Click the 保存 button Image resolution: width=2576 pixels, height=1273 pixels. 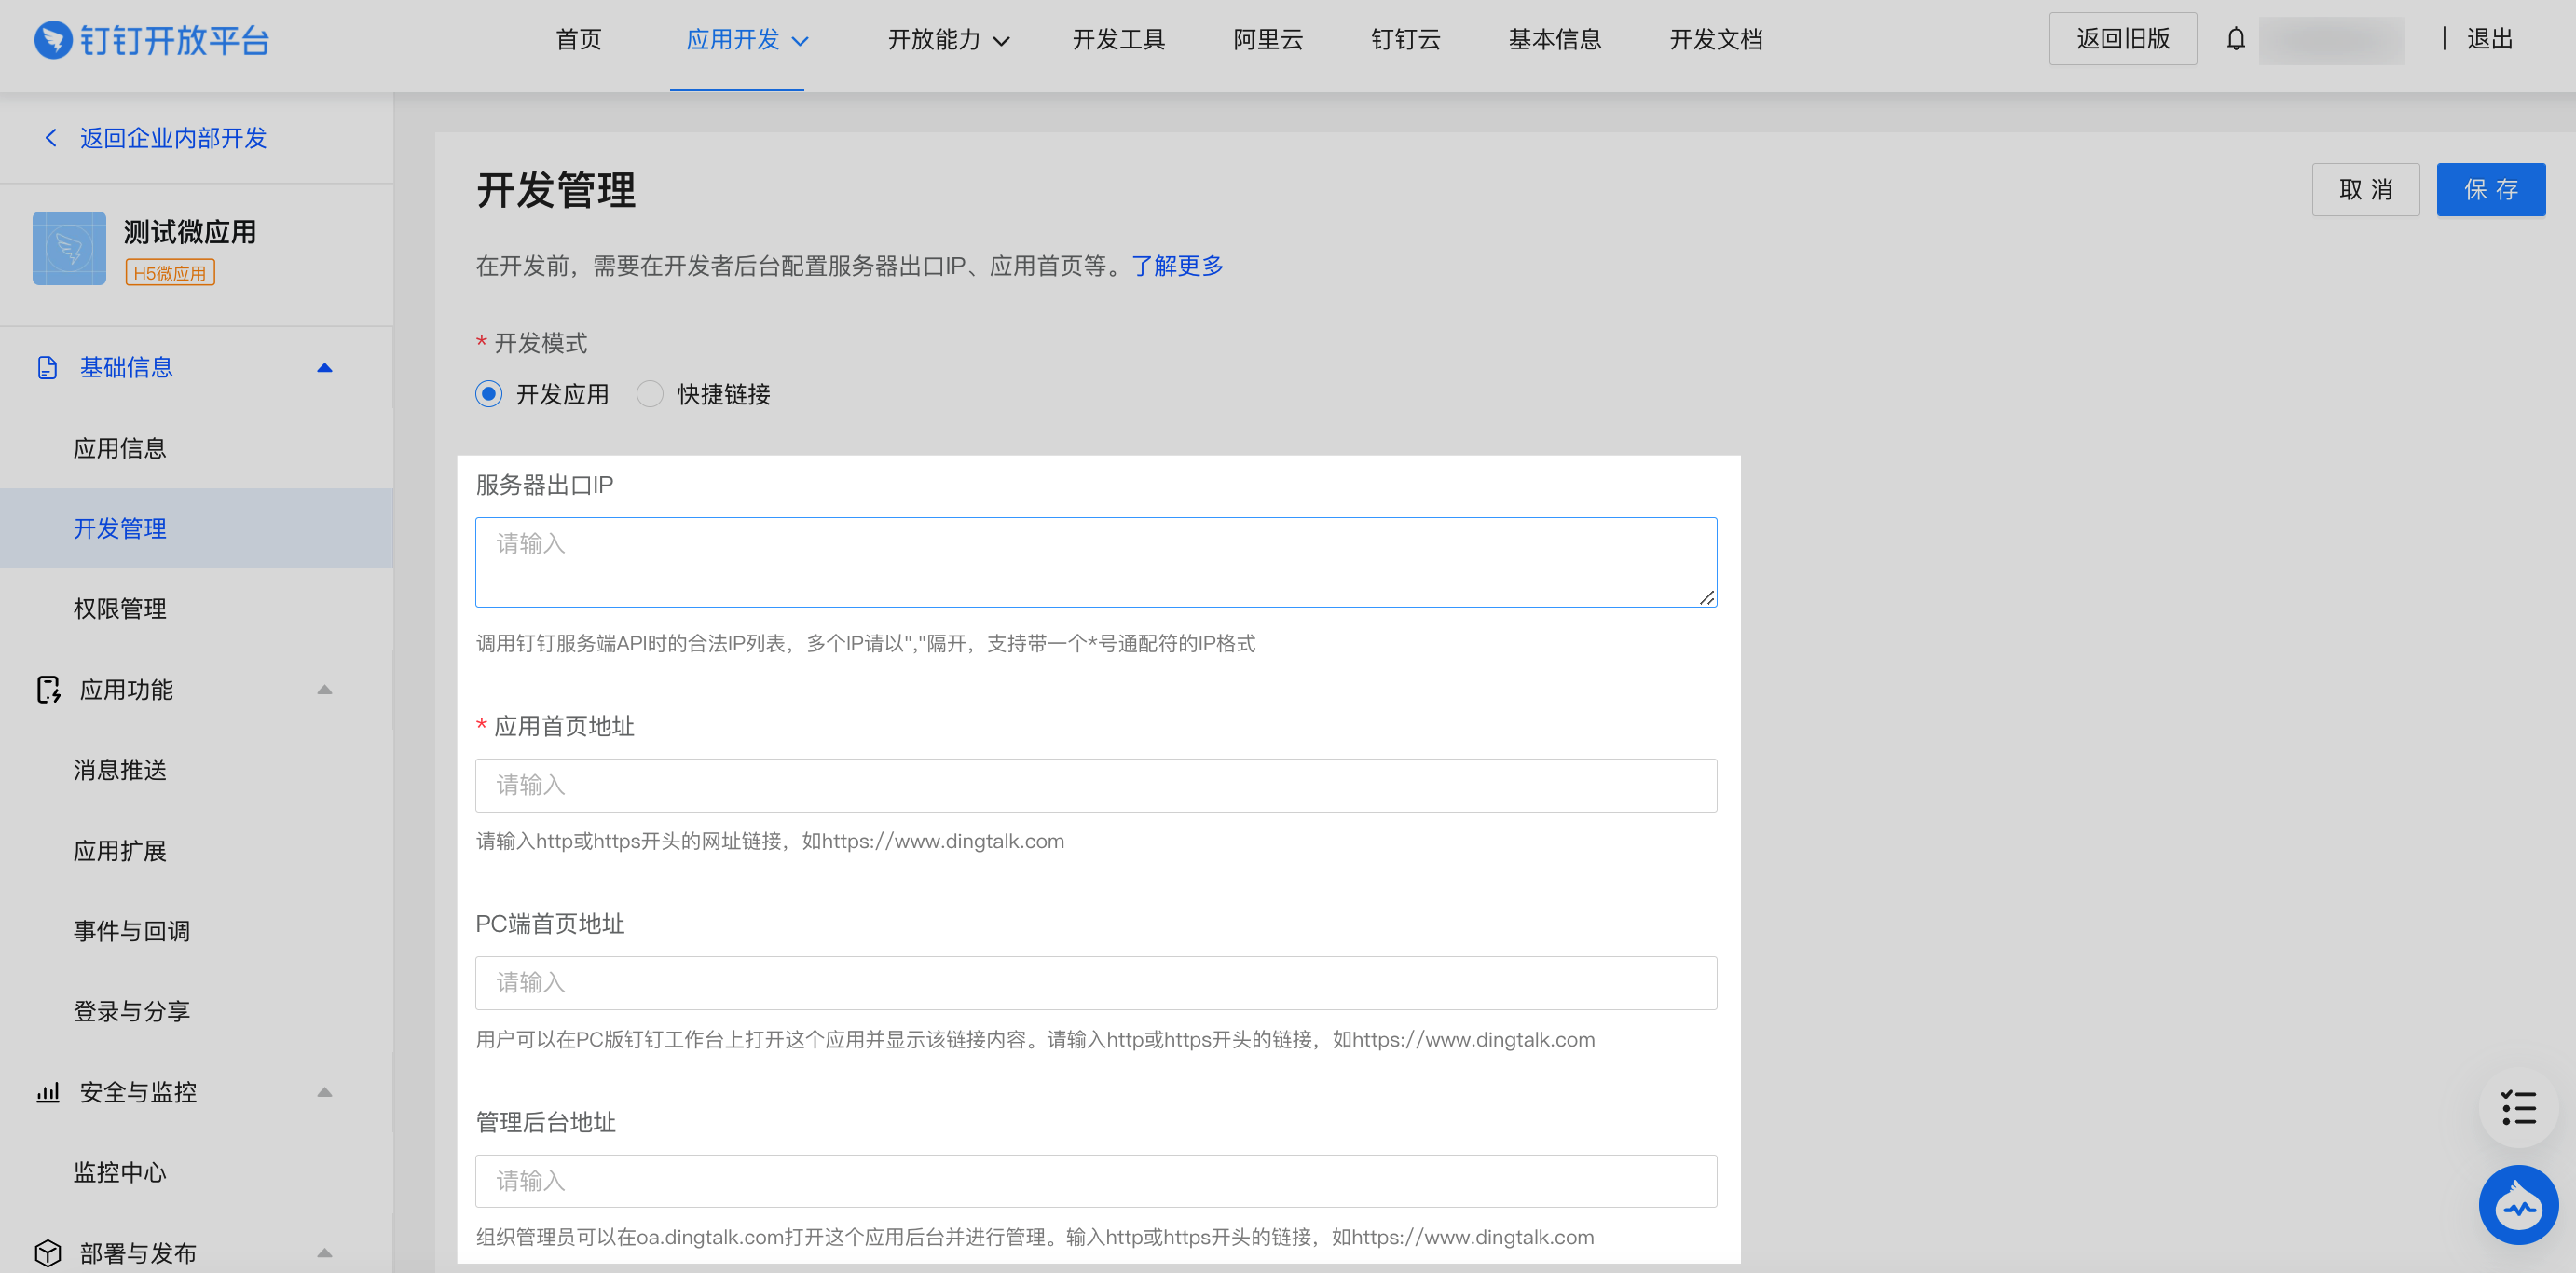[2491, 189]
